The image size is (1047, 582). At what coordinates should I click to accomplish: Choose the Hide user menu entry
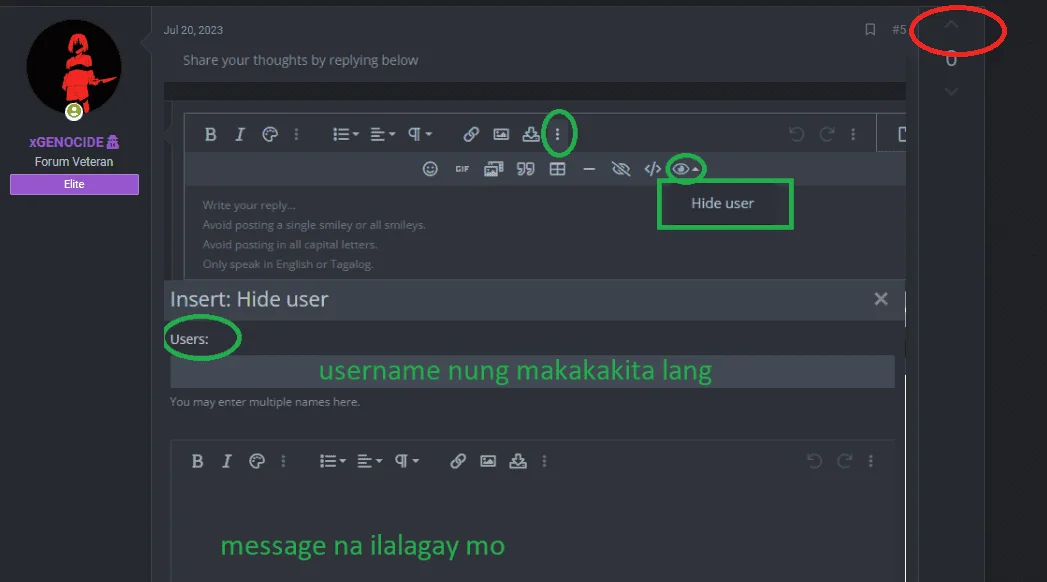(722, 203)
